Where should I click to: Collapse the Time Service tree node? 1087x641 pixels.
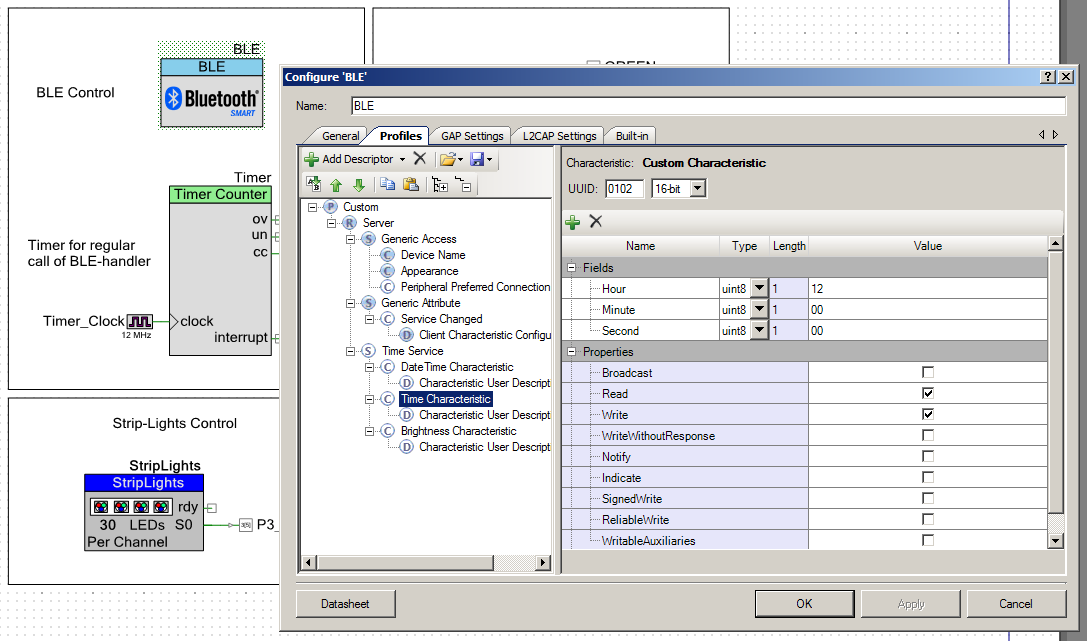[350, 351]
